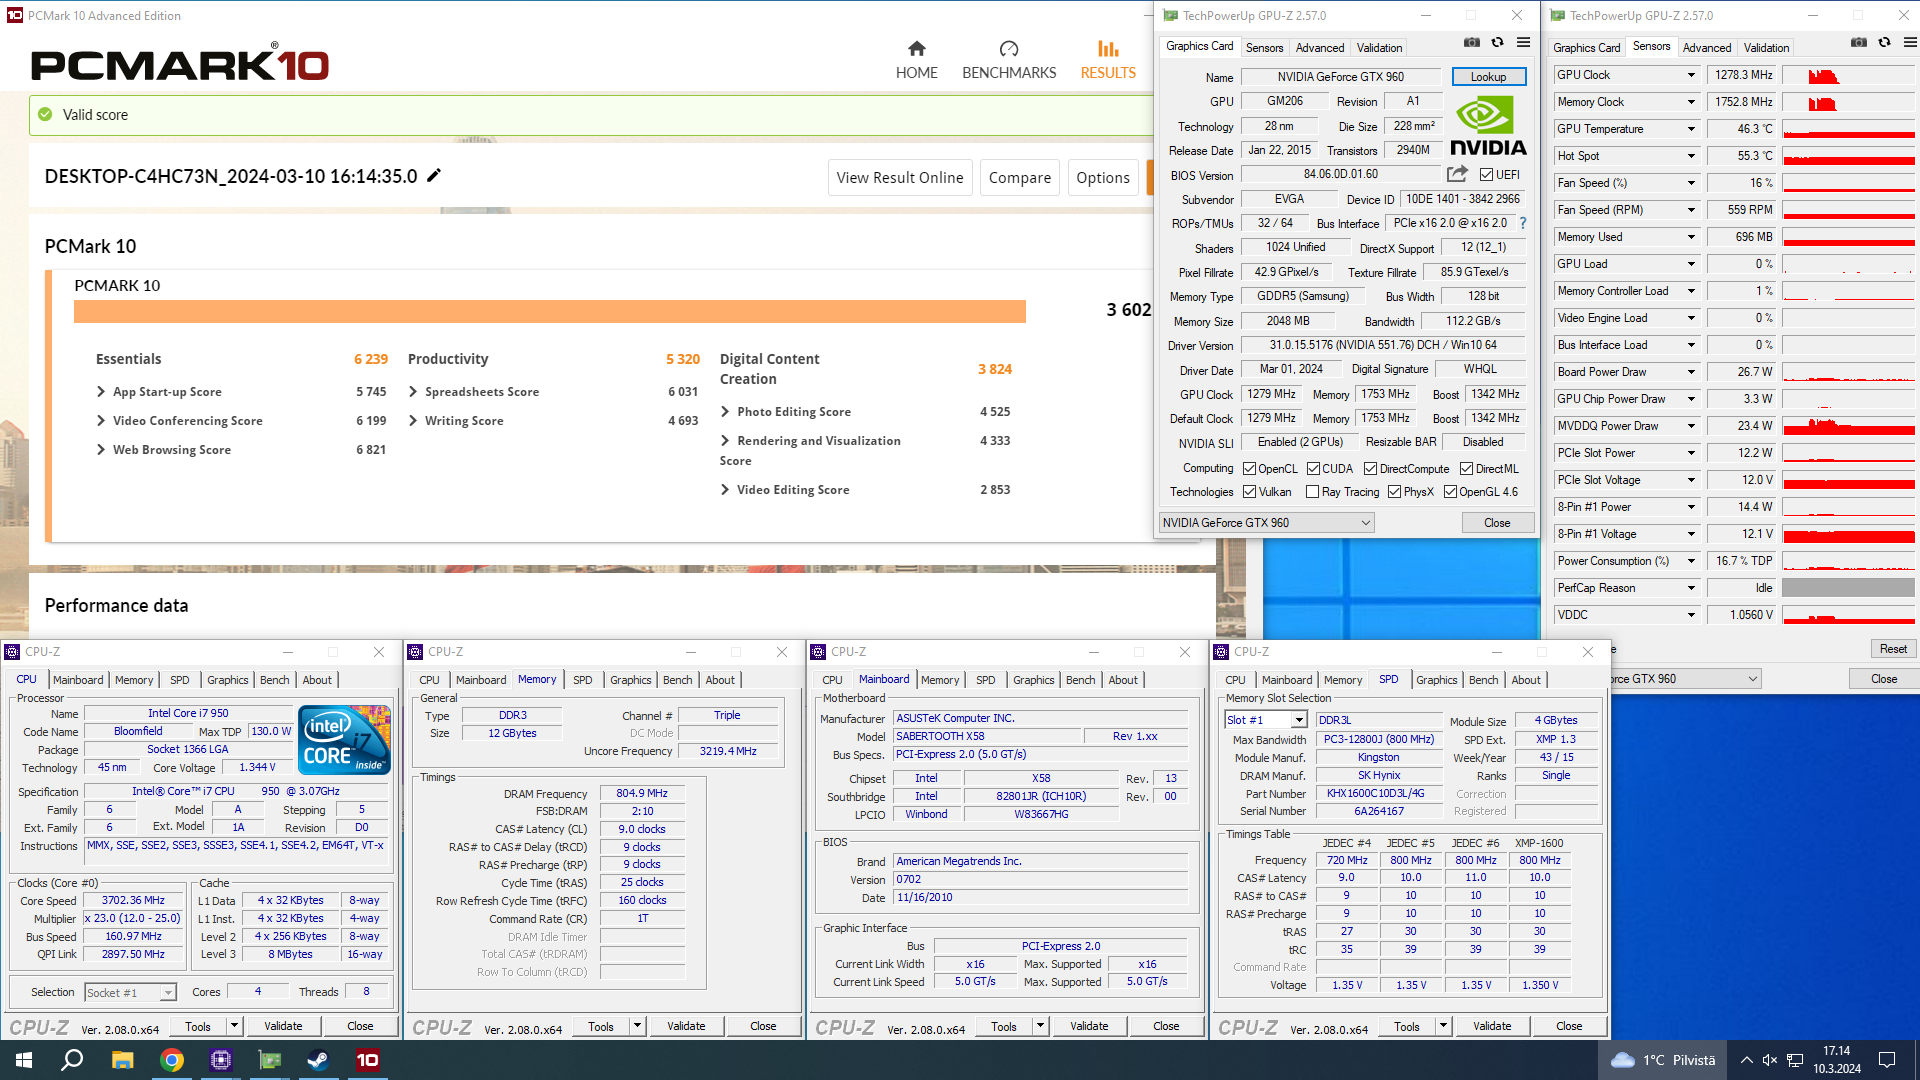Toggle the OpenCL checkbox in GPU-Z
1920x1080 pixels.
pos(1249,469)
